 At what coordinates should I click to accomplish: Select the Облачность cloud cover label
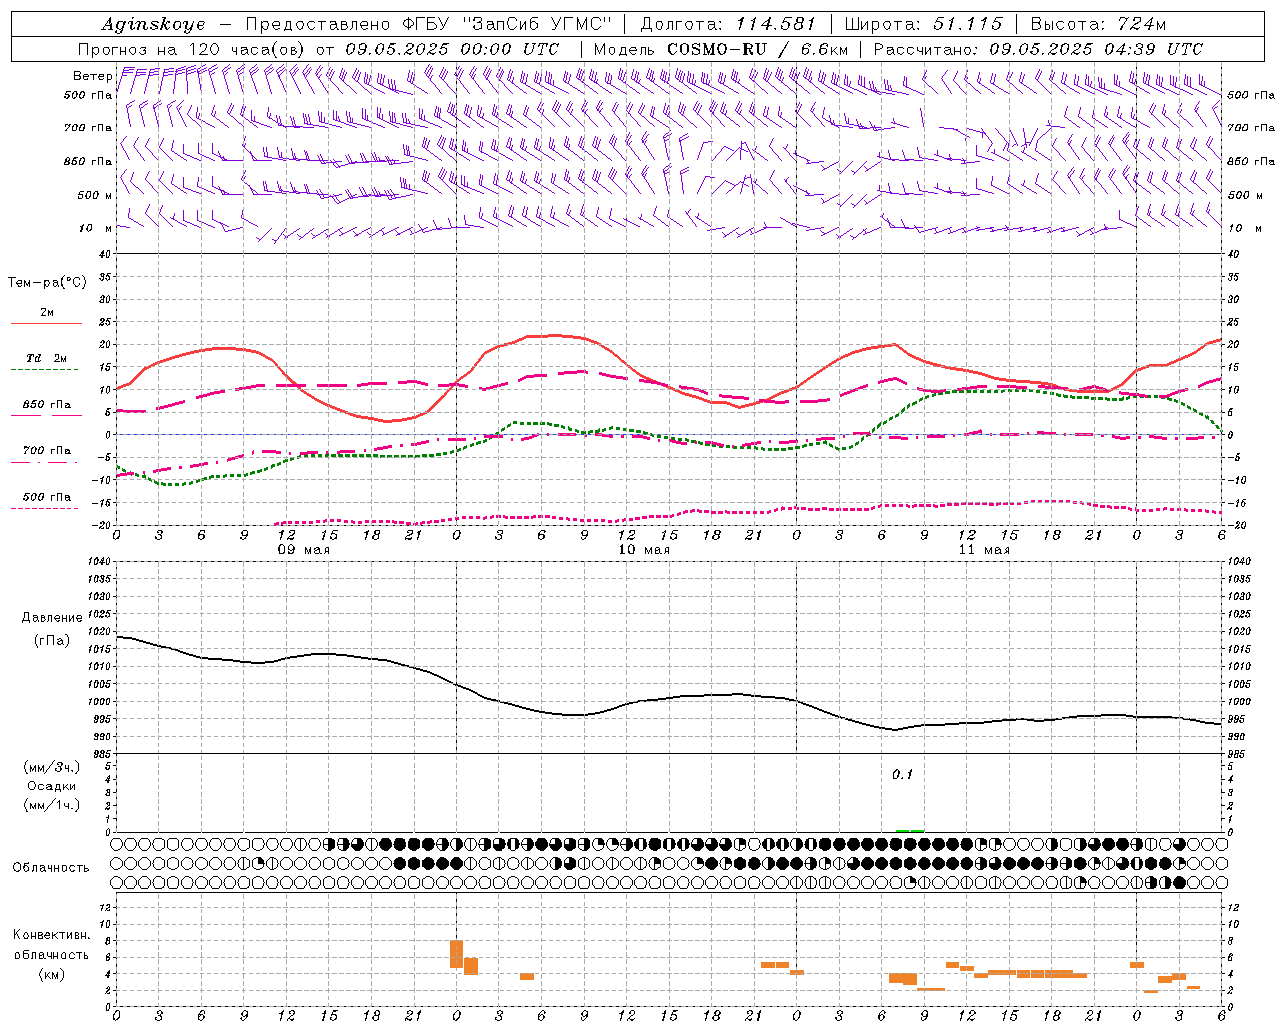[50, 868]
